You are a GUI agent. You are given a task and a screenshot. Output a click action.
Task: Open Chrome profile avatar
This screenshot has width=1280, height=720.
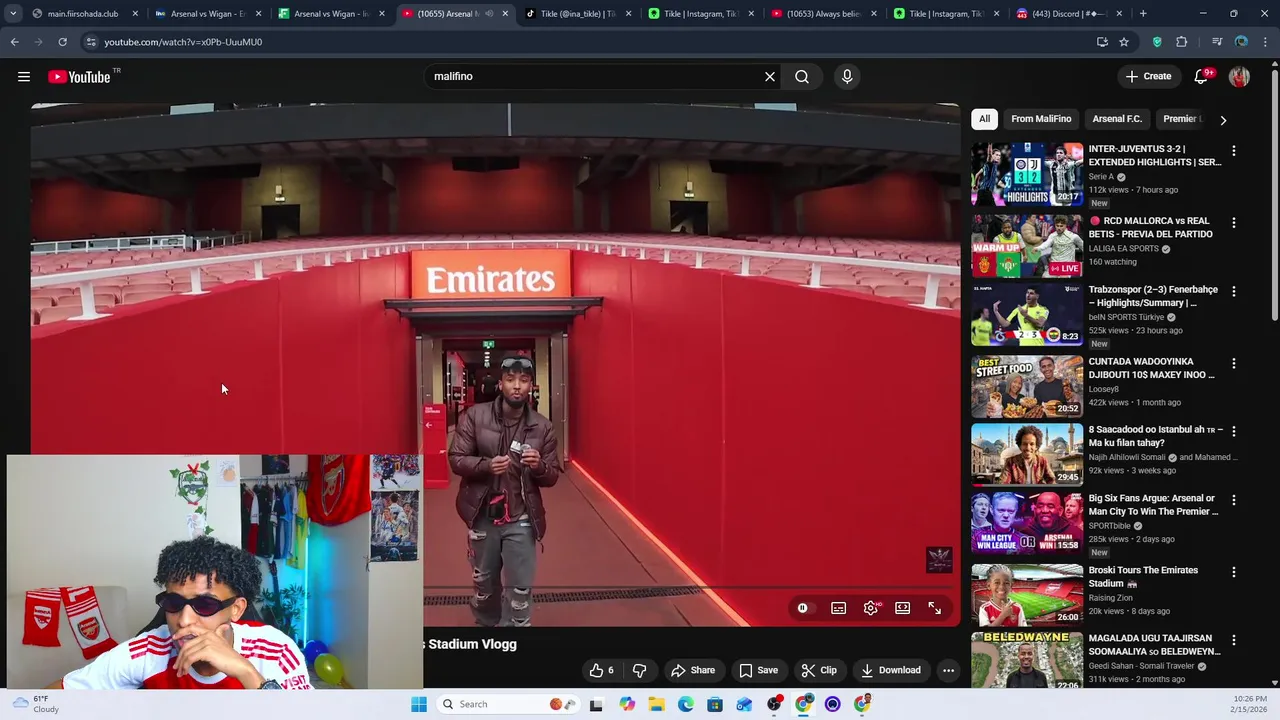coord(1242,42)
